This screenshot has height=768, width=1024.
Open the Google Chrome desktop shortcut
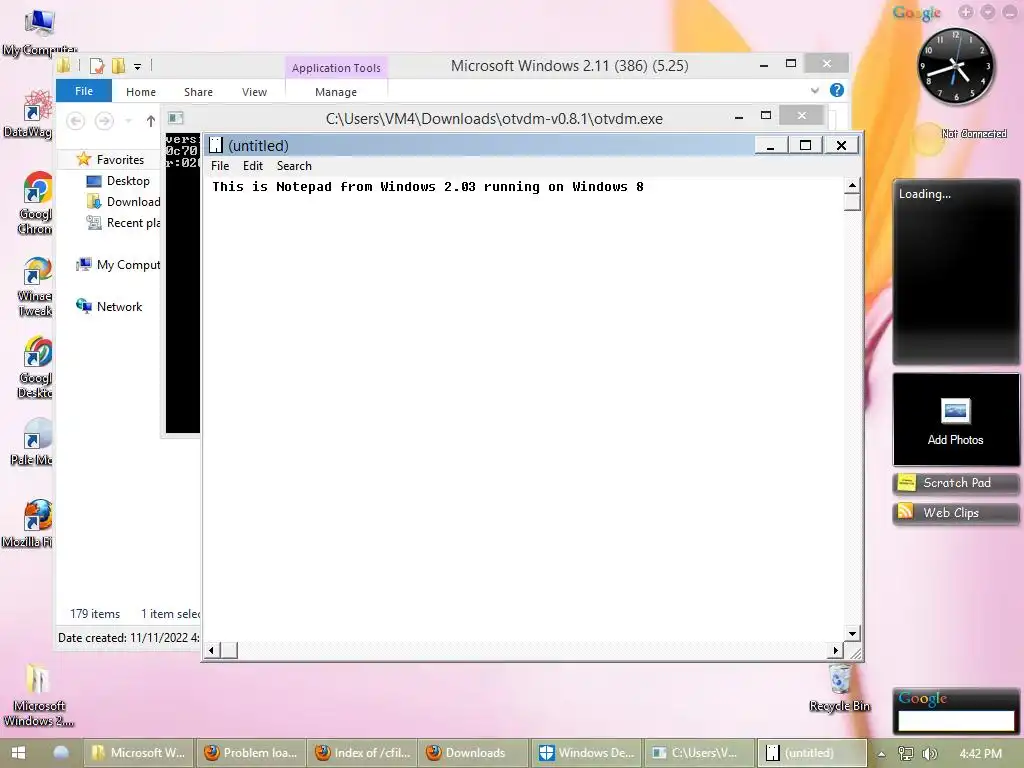[36, 203]
